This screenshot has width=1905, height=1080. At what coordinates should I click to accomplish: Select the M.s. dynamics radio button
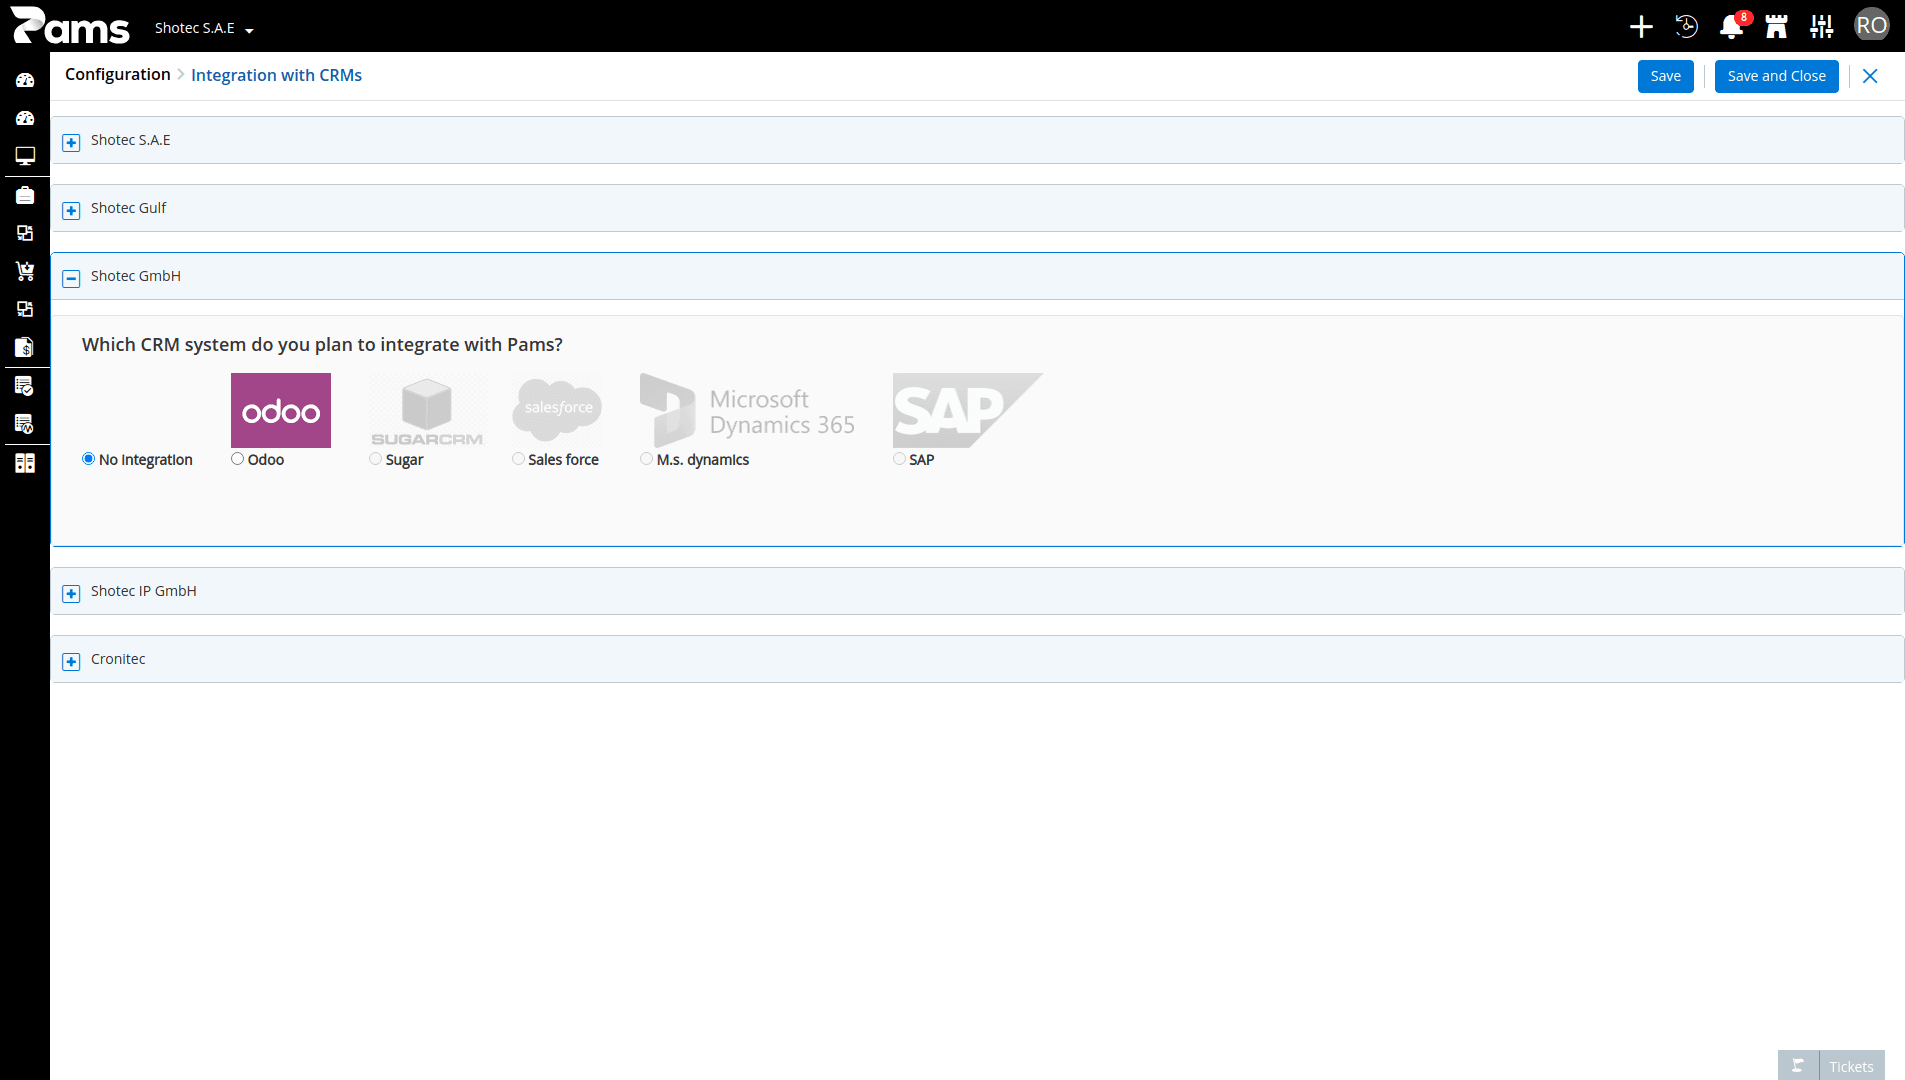point(646,459)
